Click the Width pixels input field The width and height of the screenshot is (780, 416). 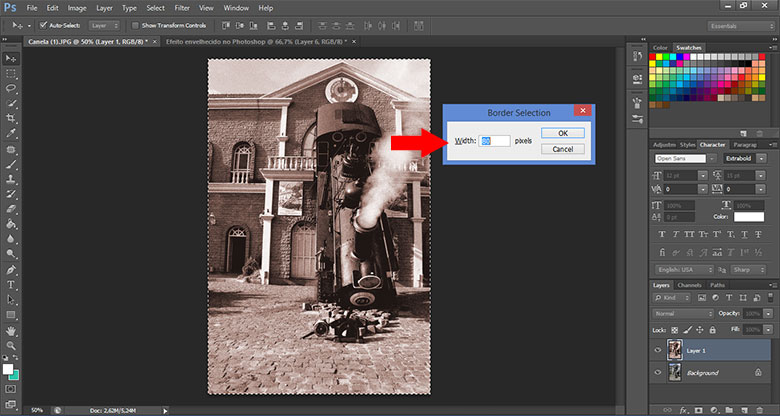click(494, 141)
